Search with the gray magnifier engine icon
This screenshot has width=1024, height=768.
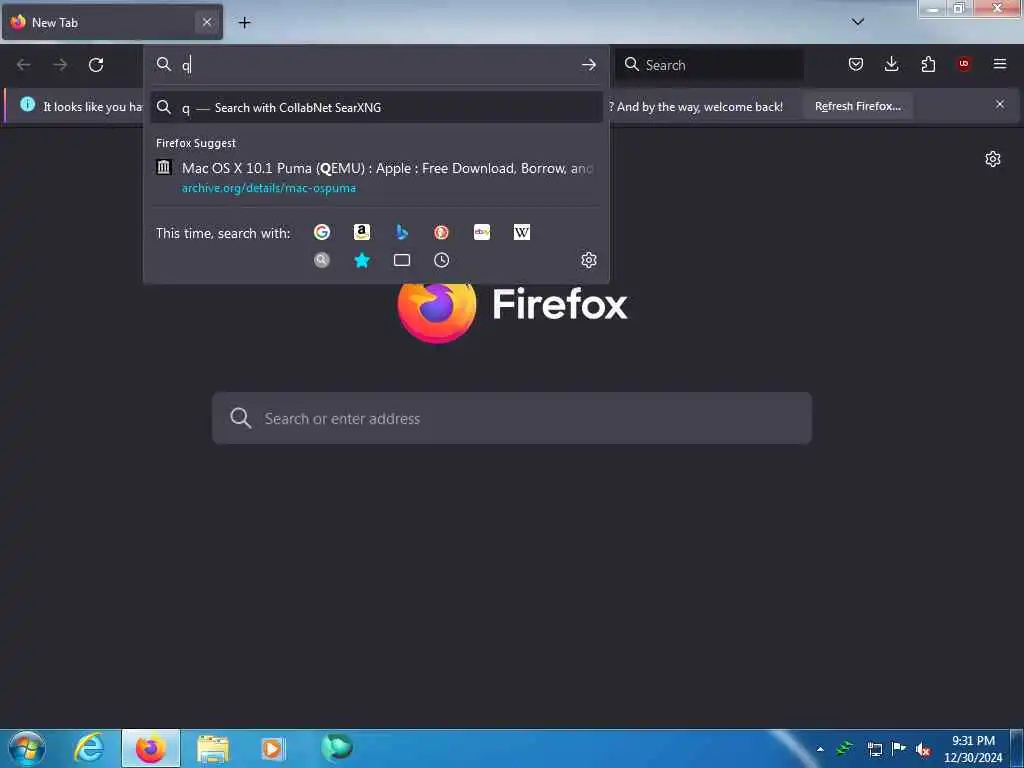(321, 260)
